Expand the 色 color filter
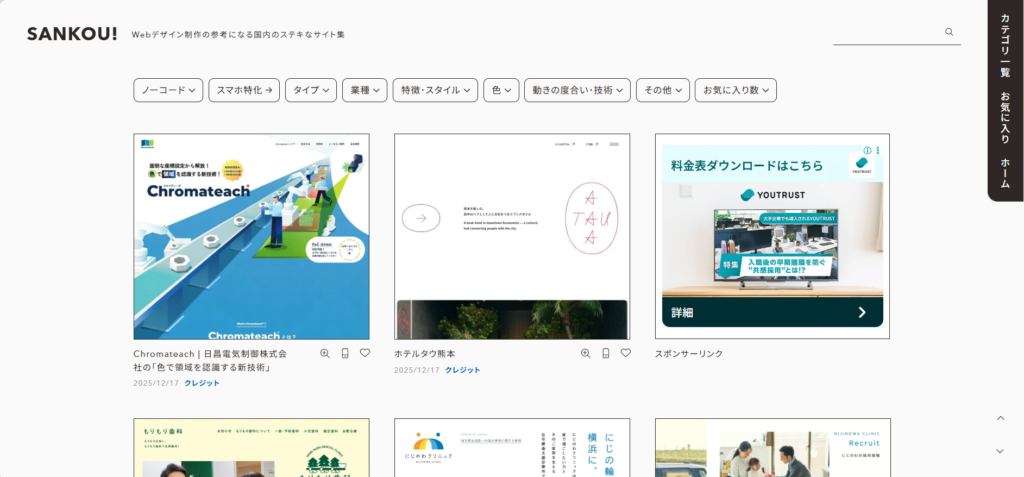The image size is (1024, 477). coord(501,90)
